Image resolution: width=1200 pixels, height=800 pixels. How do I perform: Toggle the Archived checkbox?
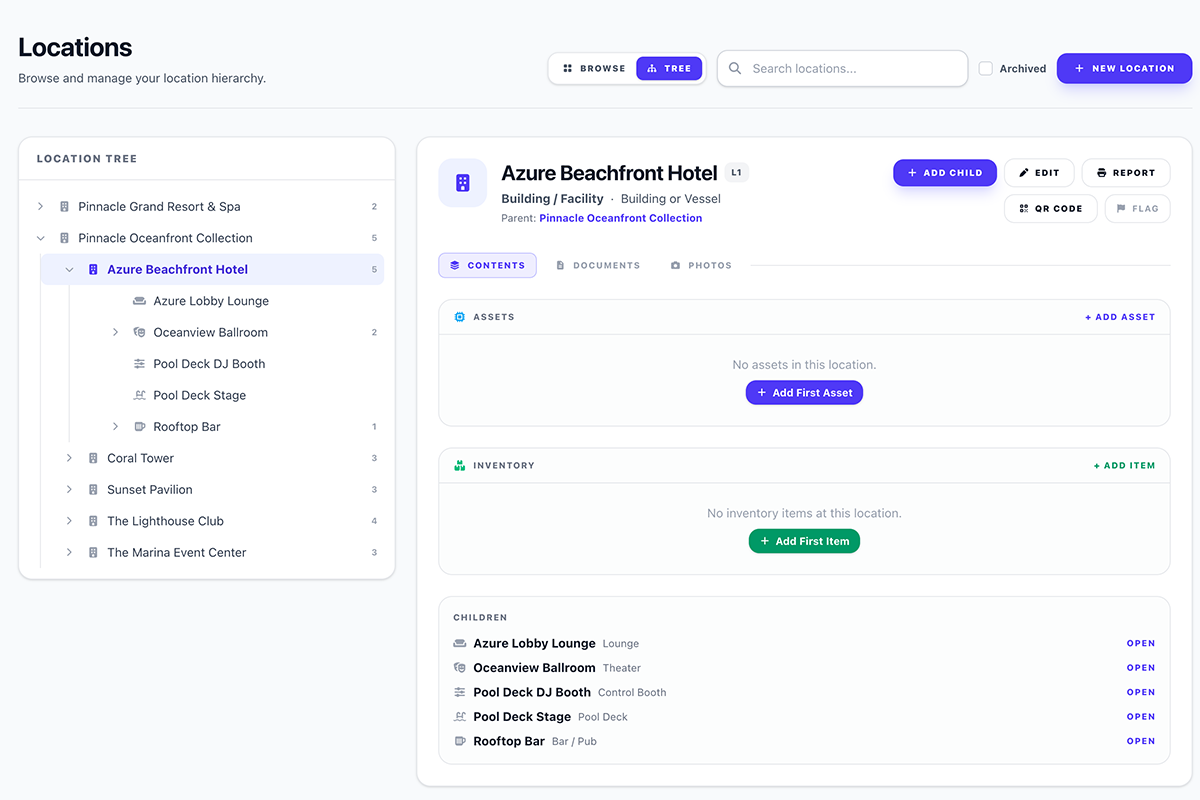pos(986,69)
